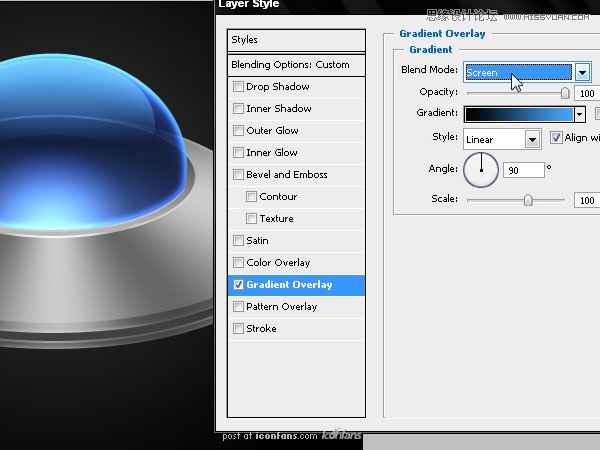This screenshot has height=450, width=600.
Task: Open the Outer Glow settings
Action: pyautogui.click(x=272, y=130)
